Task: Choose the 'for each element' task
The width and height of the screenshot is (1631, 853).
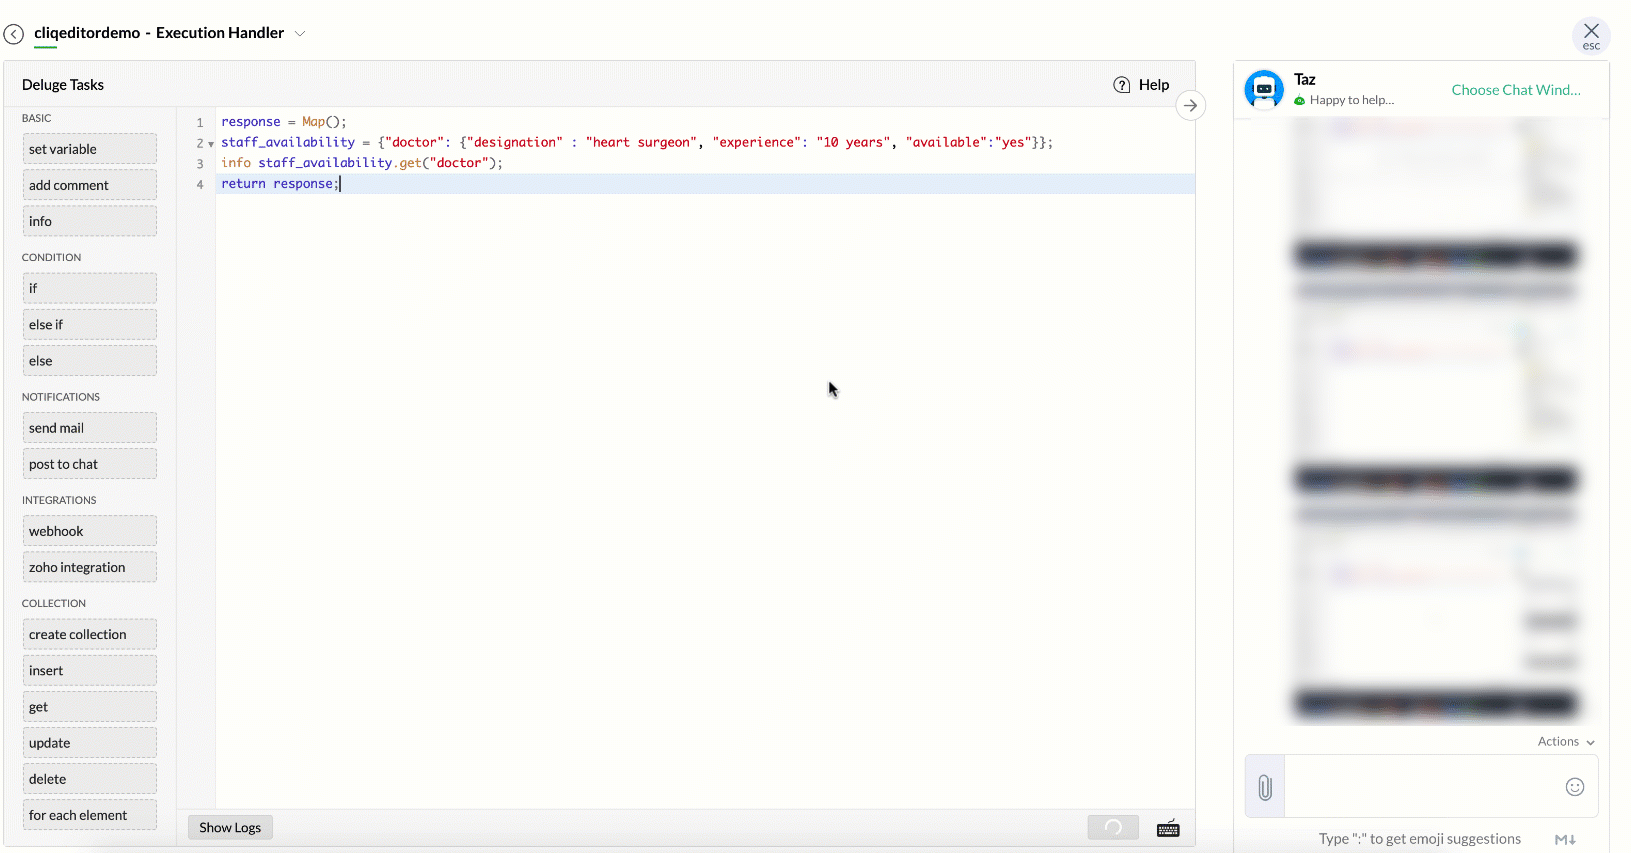Action: [89, 815]
